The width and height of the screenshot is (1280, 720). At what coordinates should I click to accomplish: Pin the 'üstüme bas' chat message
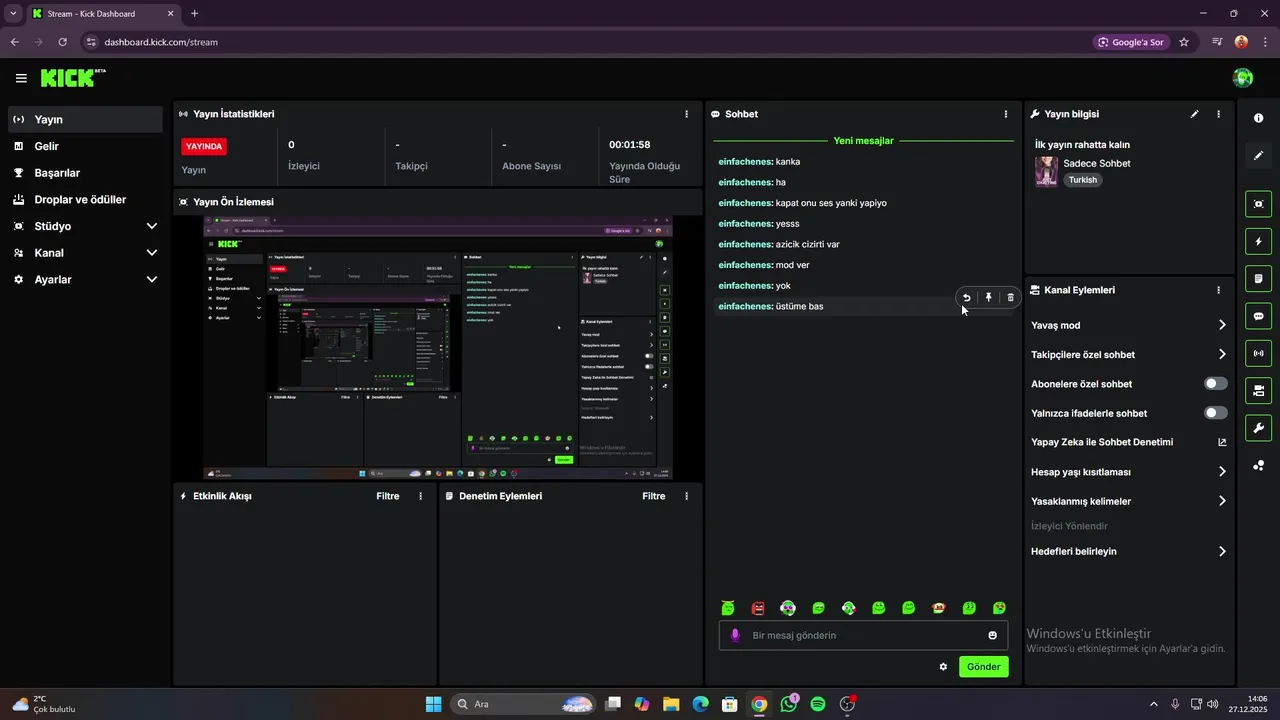[x=988, y=297]
